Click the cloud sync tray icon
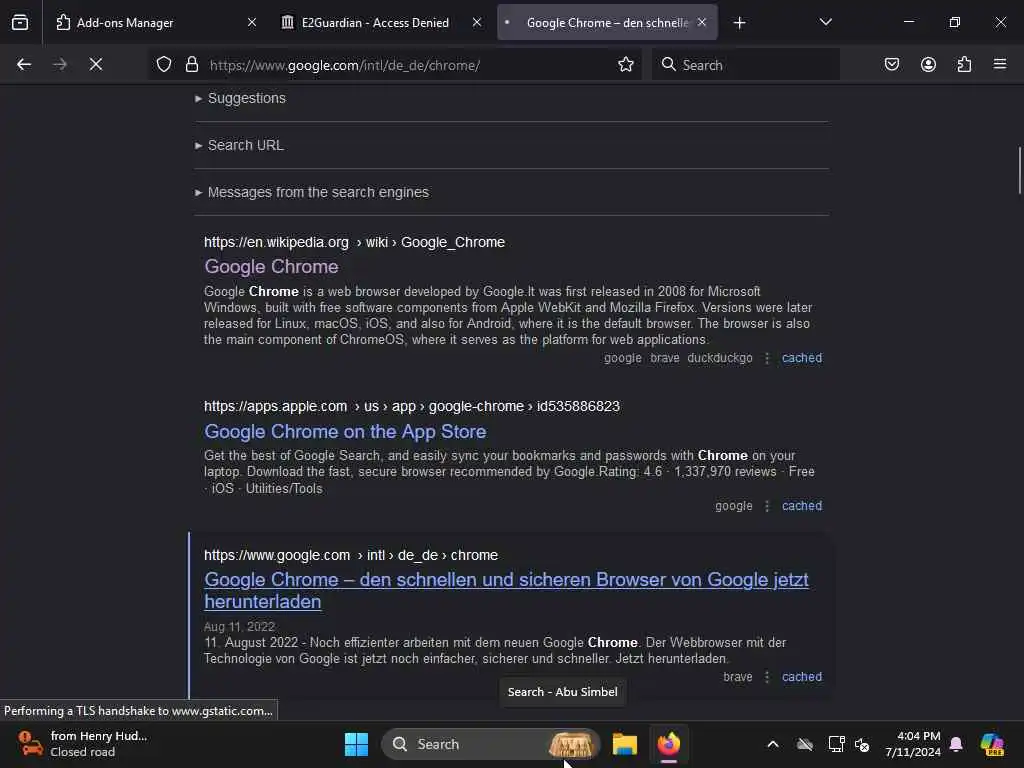 click(x=805, y=744)
